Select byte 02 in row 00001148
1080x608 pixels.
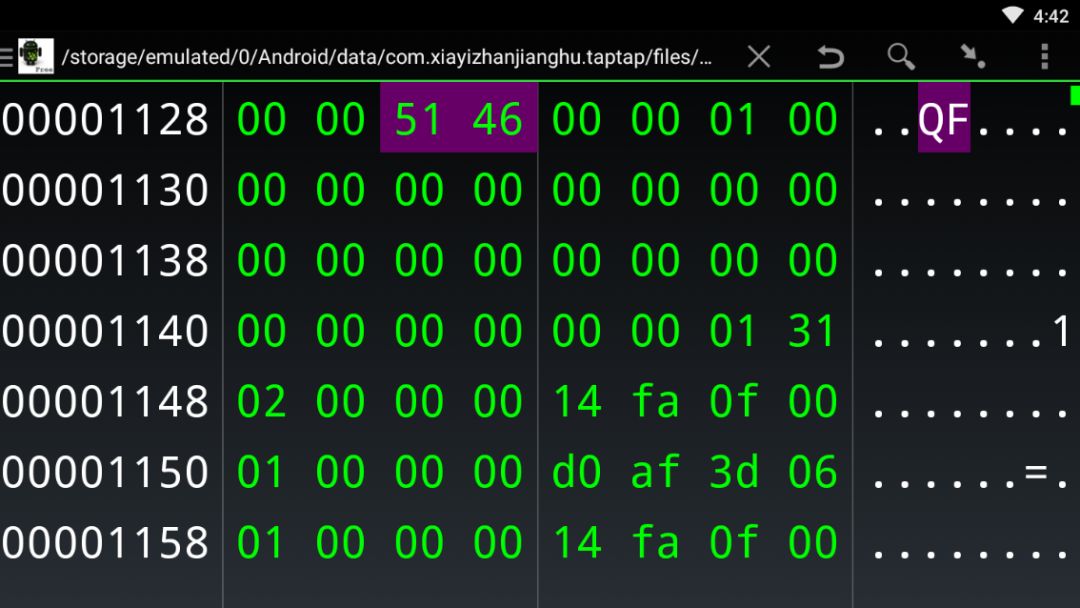(x=261, y=401)
